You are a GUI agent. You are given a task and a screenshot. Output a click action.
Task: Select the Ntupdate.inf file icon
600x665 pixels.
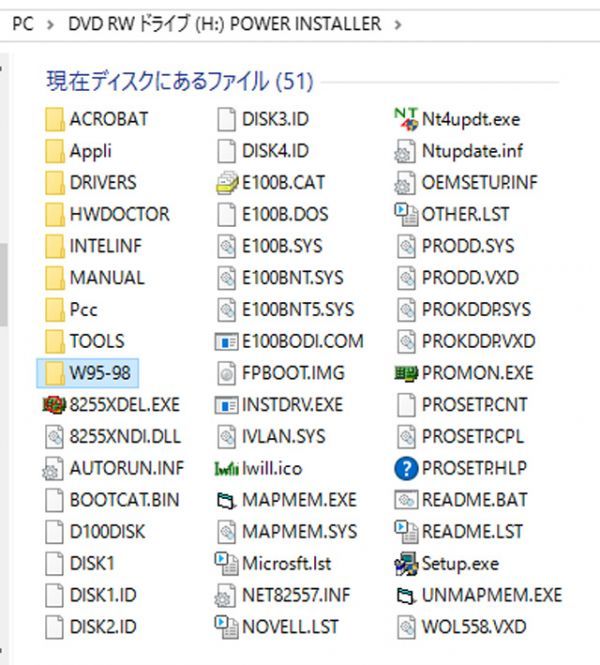pos(405,151)
